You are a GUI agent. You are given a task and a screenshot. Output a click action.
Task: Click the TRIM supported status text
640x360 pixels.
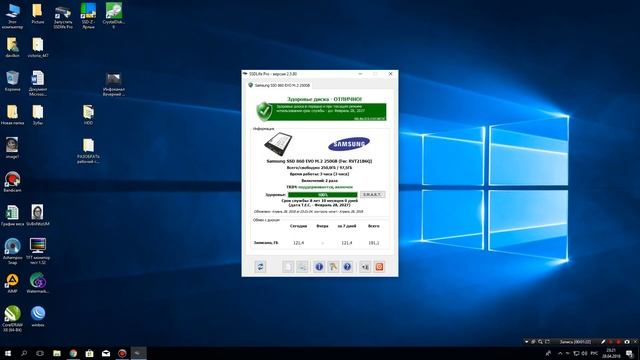[x=319, y=187]
